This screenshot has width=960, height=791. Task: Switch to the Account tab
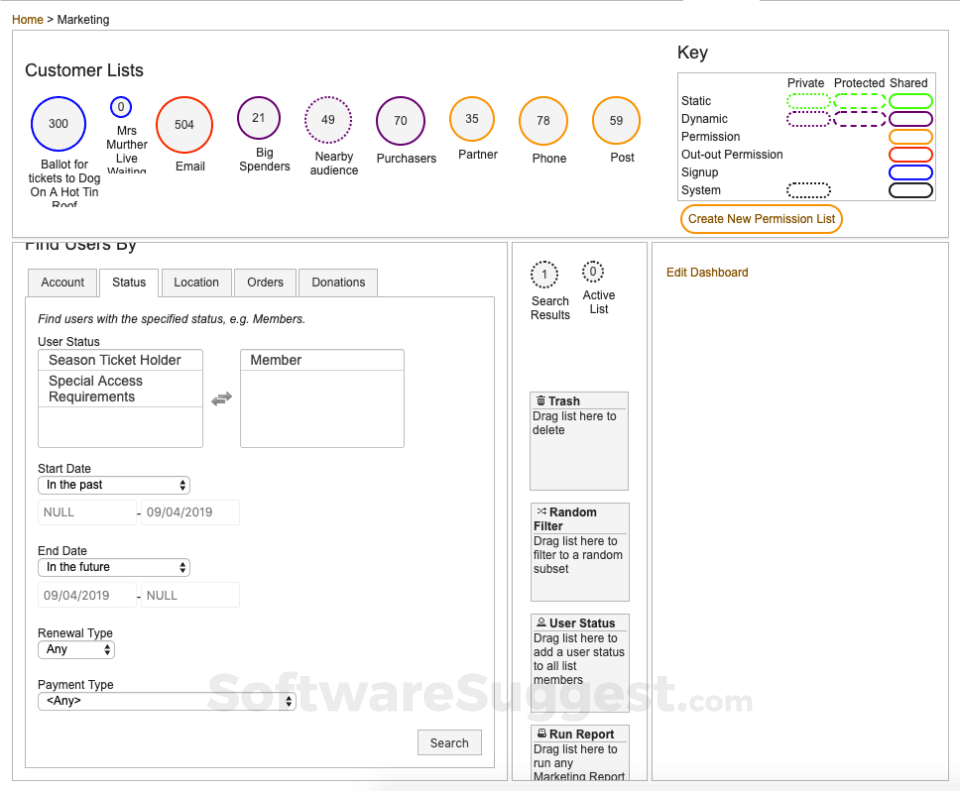pyautogui.click(x=62, y=283)
